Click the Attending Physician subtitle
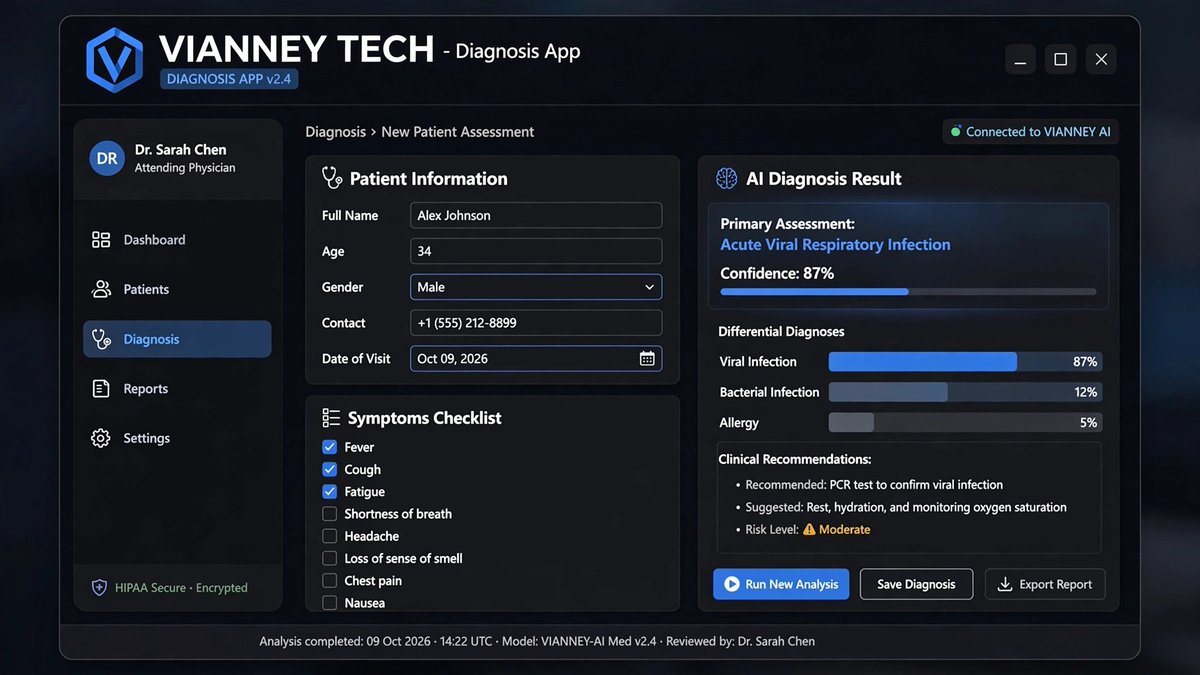 tap(185, 168)
